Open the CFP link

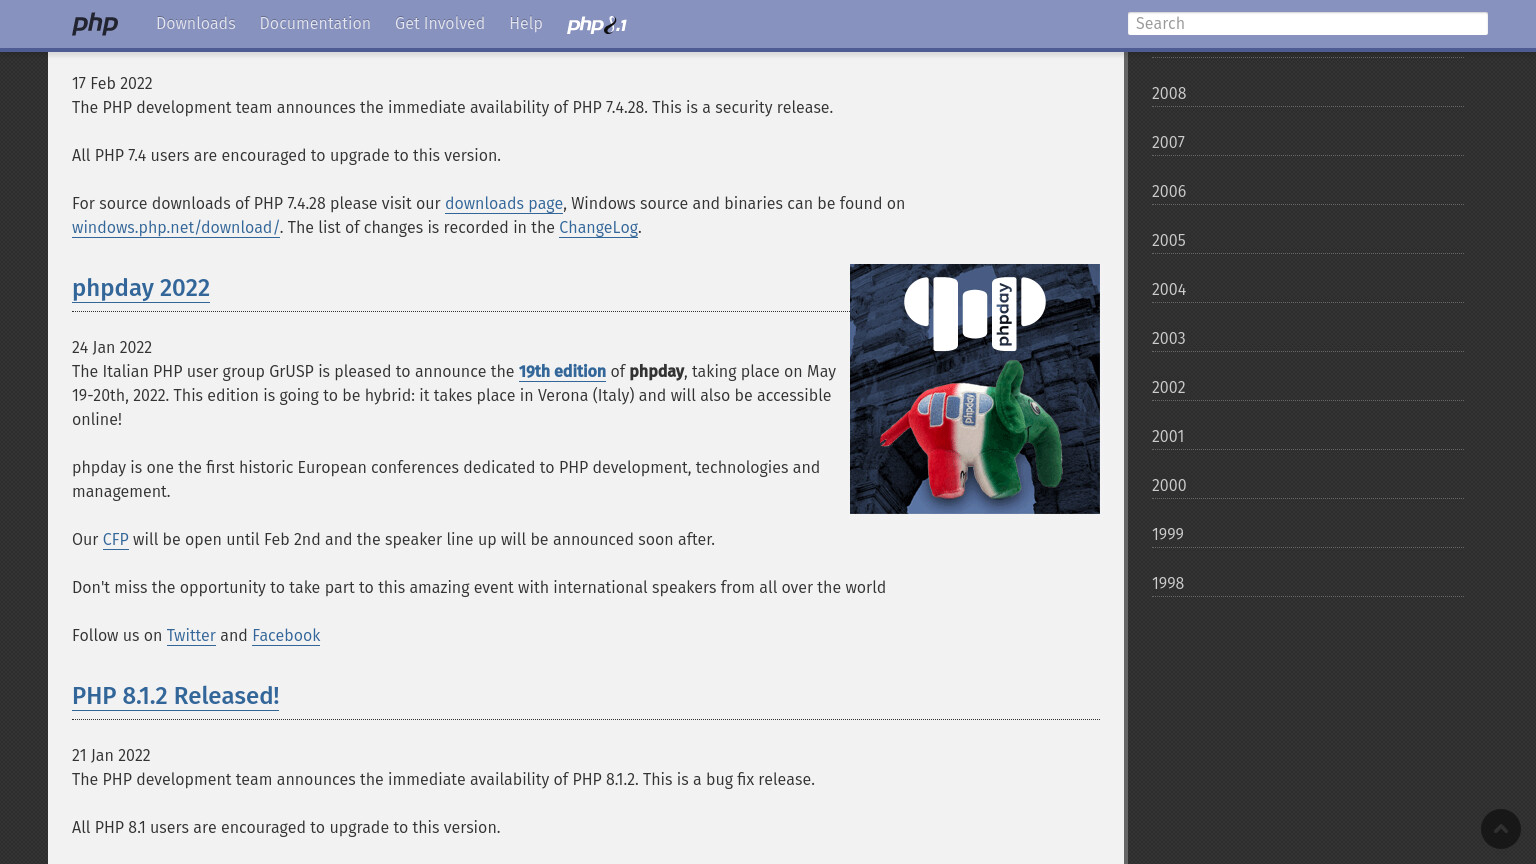click(116, 540)
